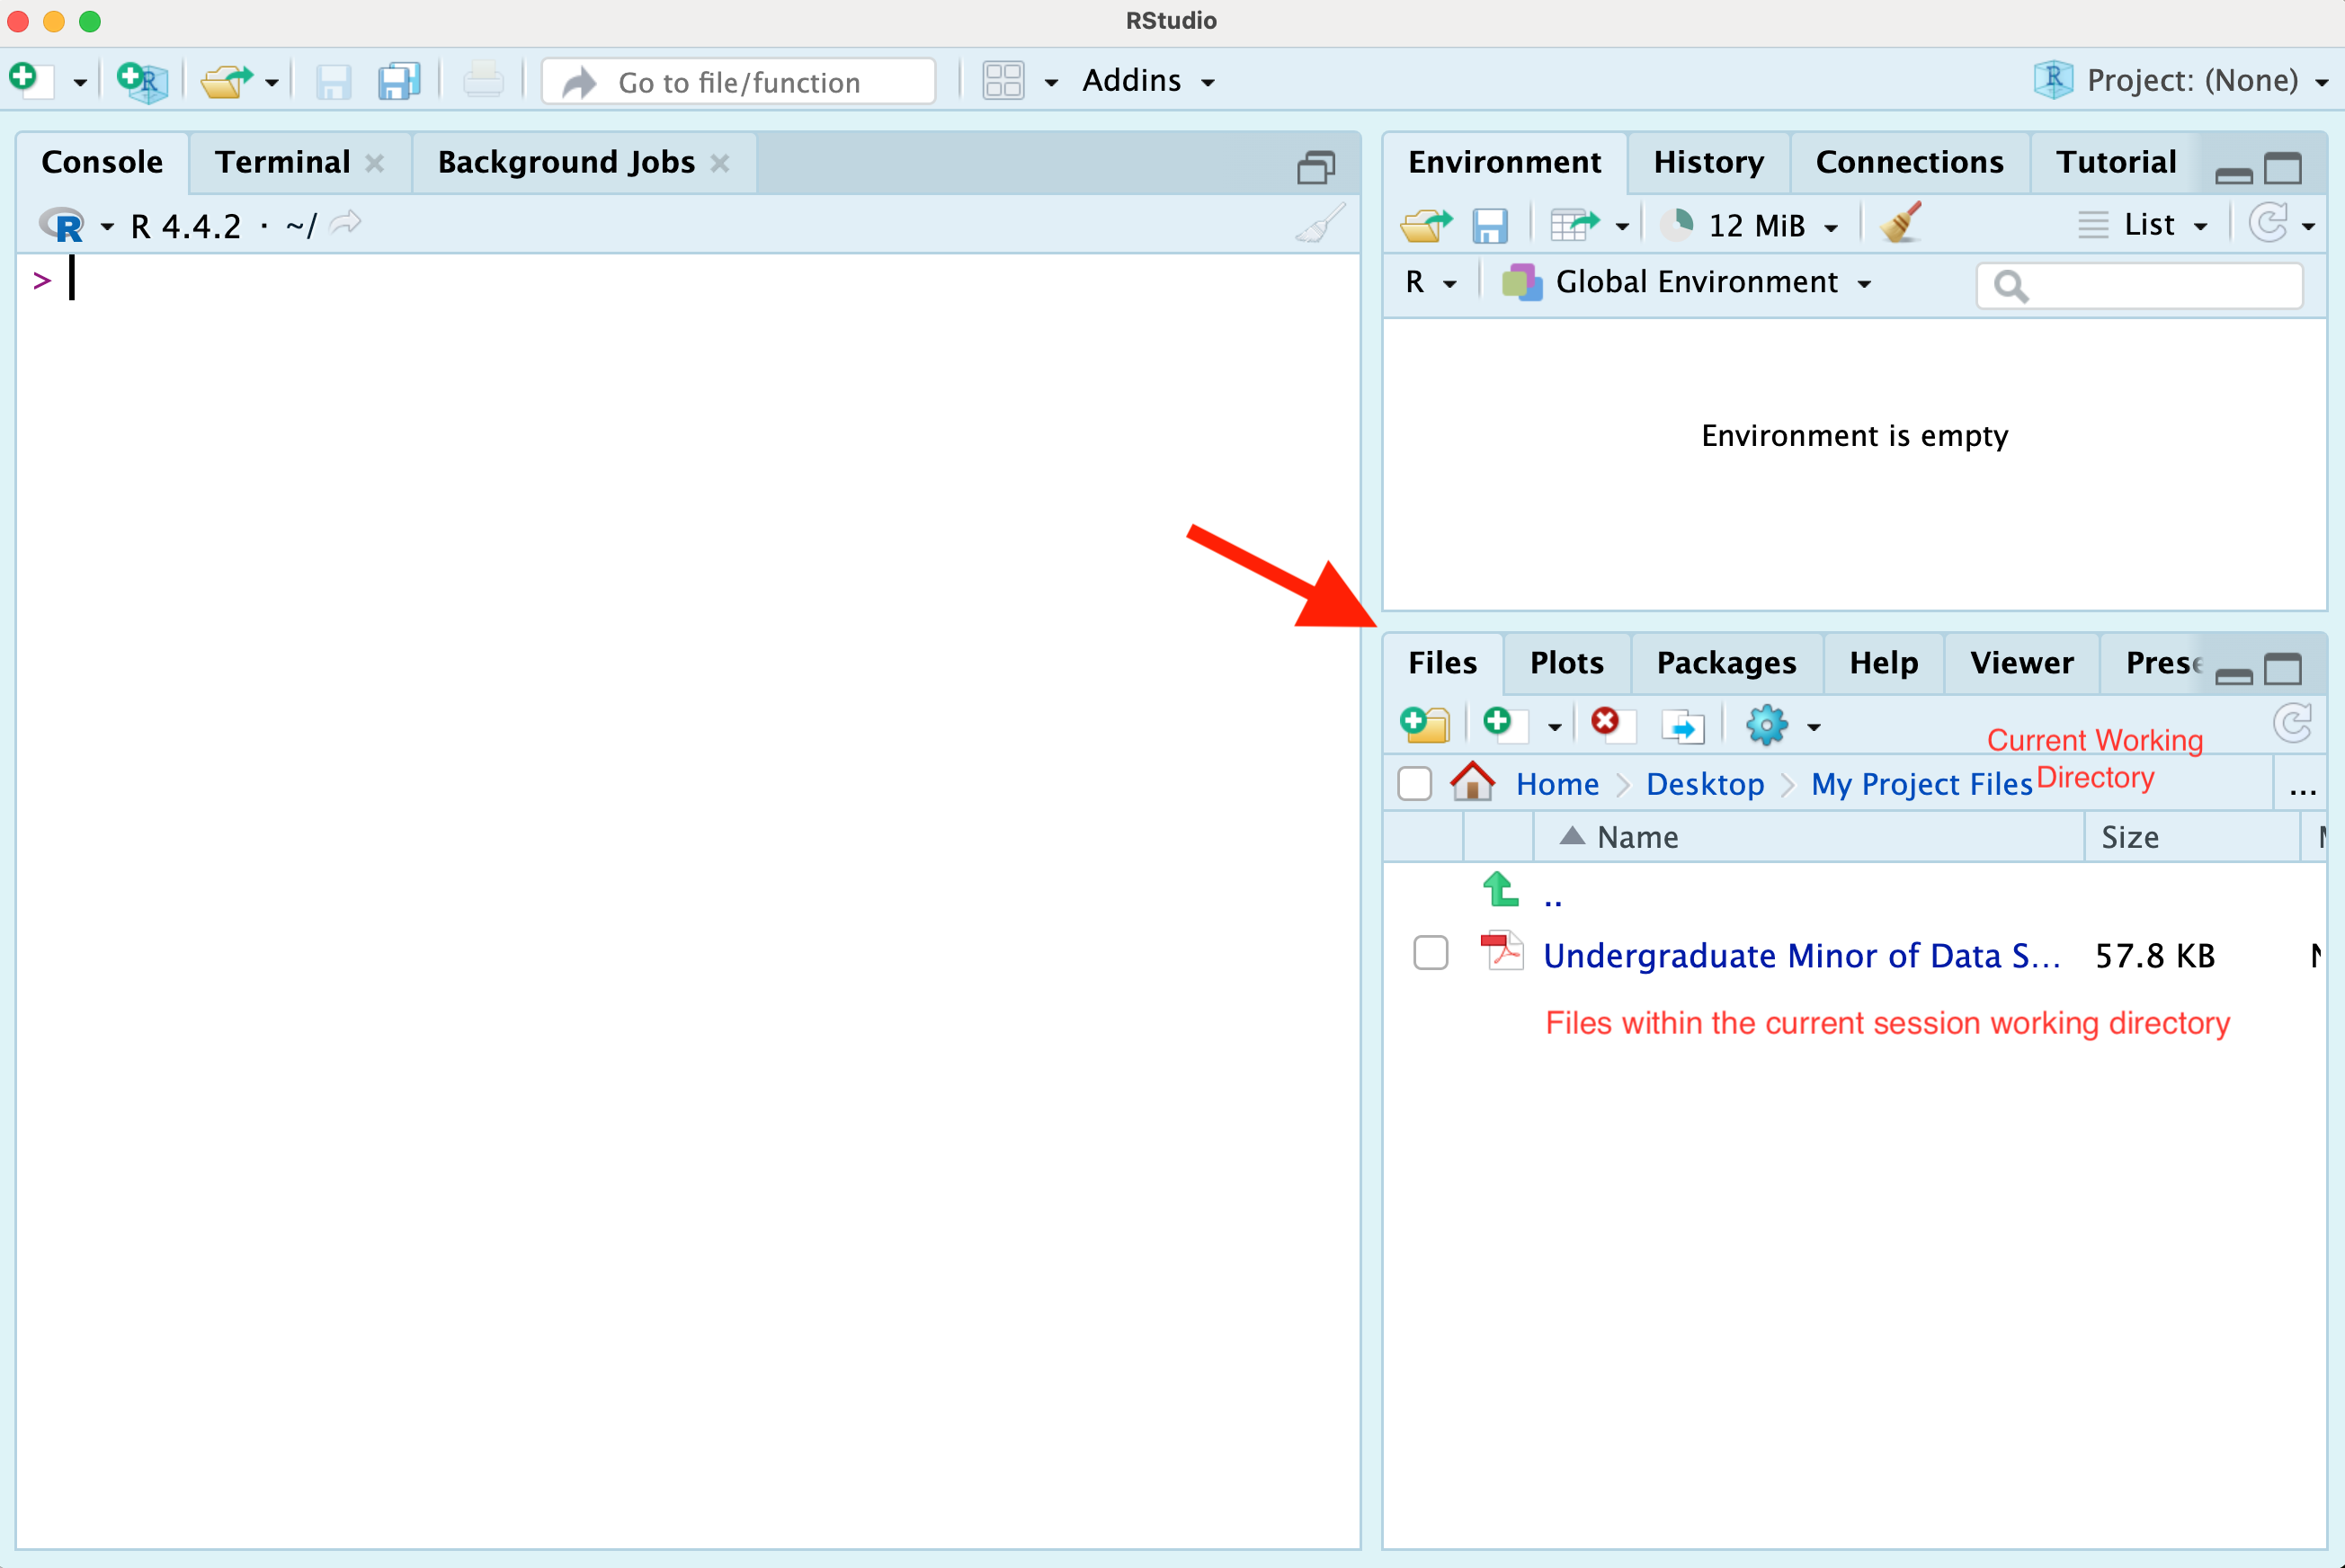Navigate to Desktop in the breadcrumb path
The height and width of the screenshot is (1568, 2345).
1705,784
